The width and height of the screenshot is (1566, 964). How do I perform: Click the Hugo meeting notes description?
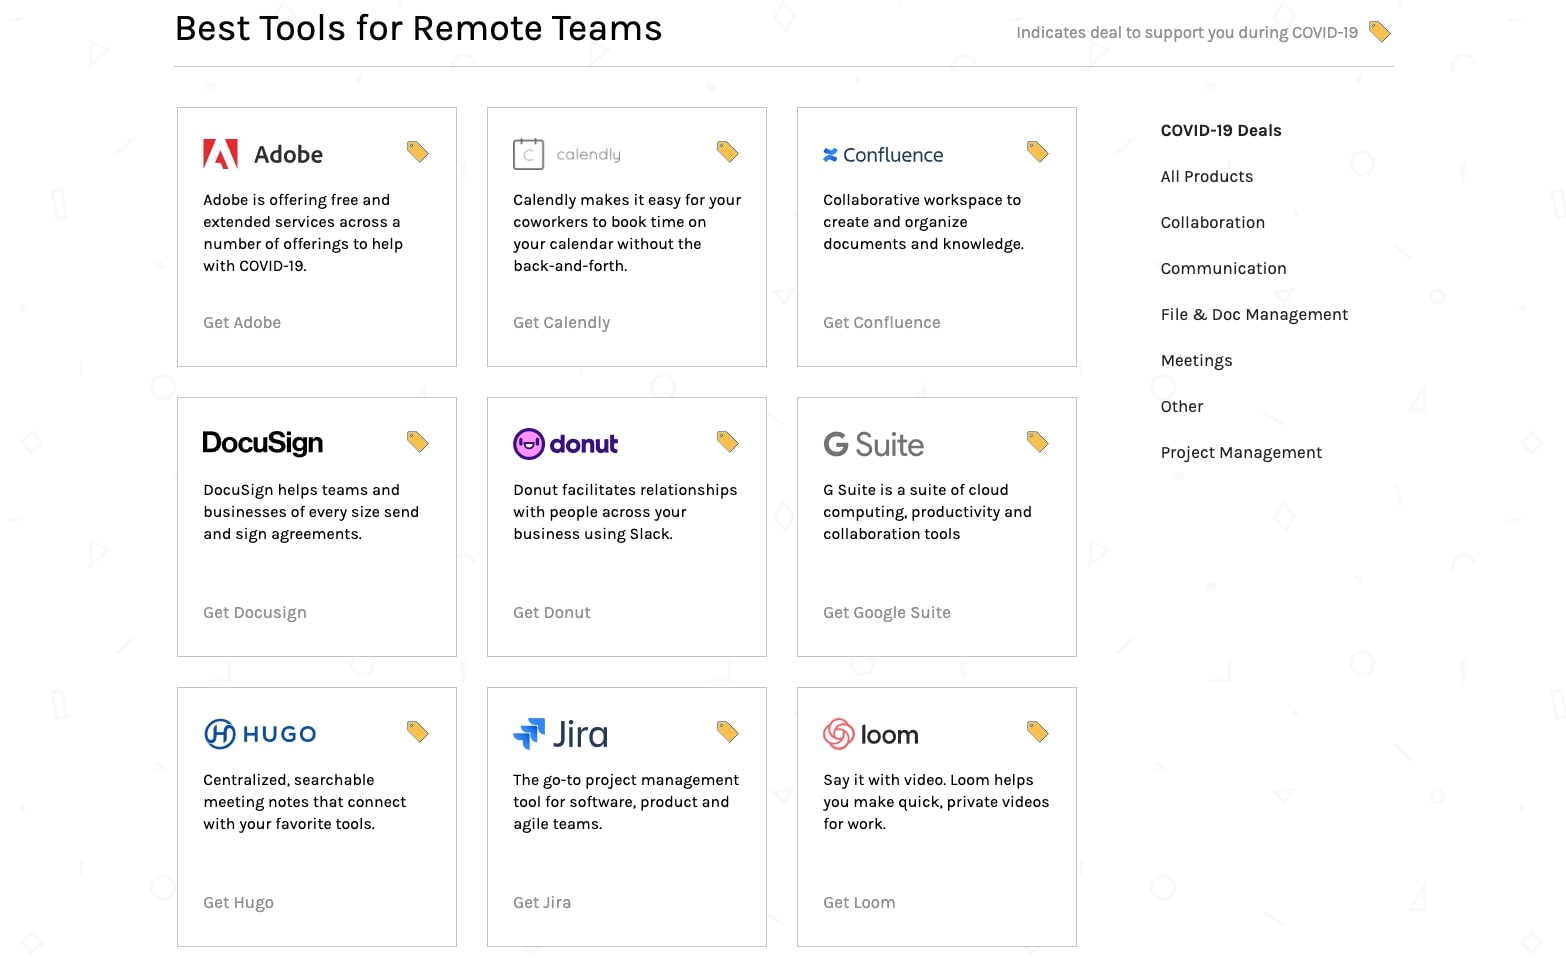305,802
